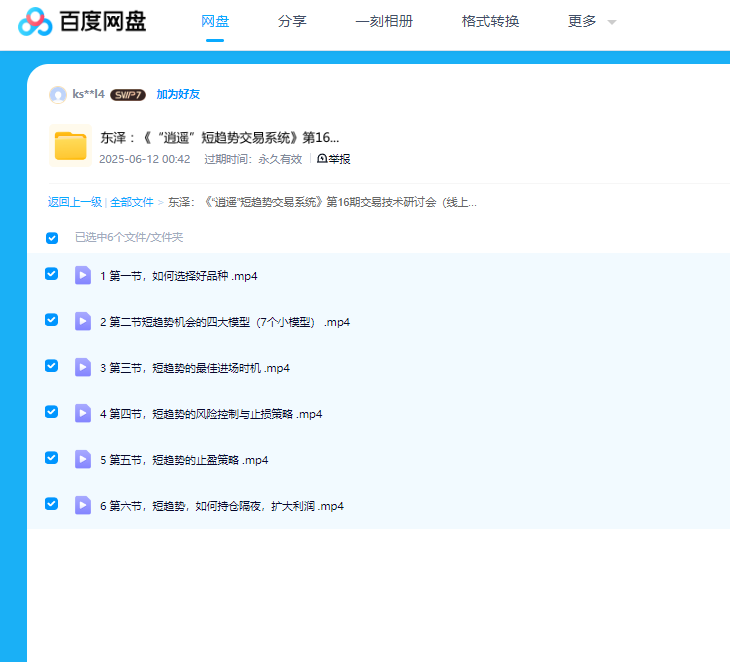
Task: Click 加为好友 to add friend
Action: [x=178, y=95]
